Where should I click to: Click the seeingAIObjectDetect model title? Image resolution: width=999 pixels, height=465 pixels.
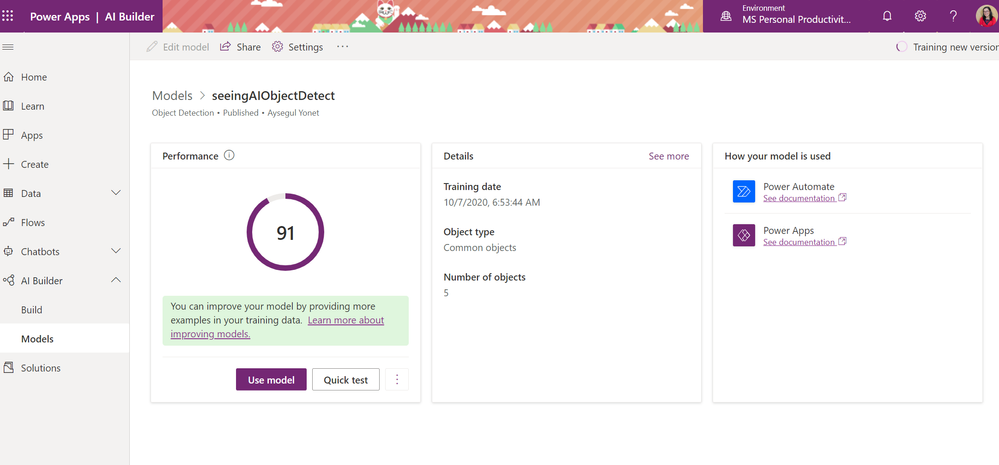click(273, 96)
